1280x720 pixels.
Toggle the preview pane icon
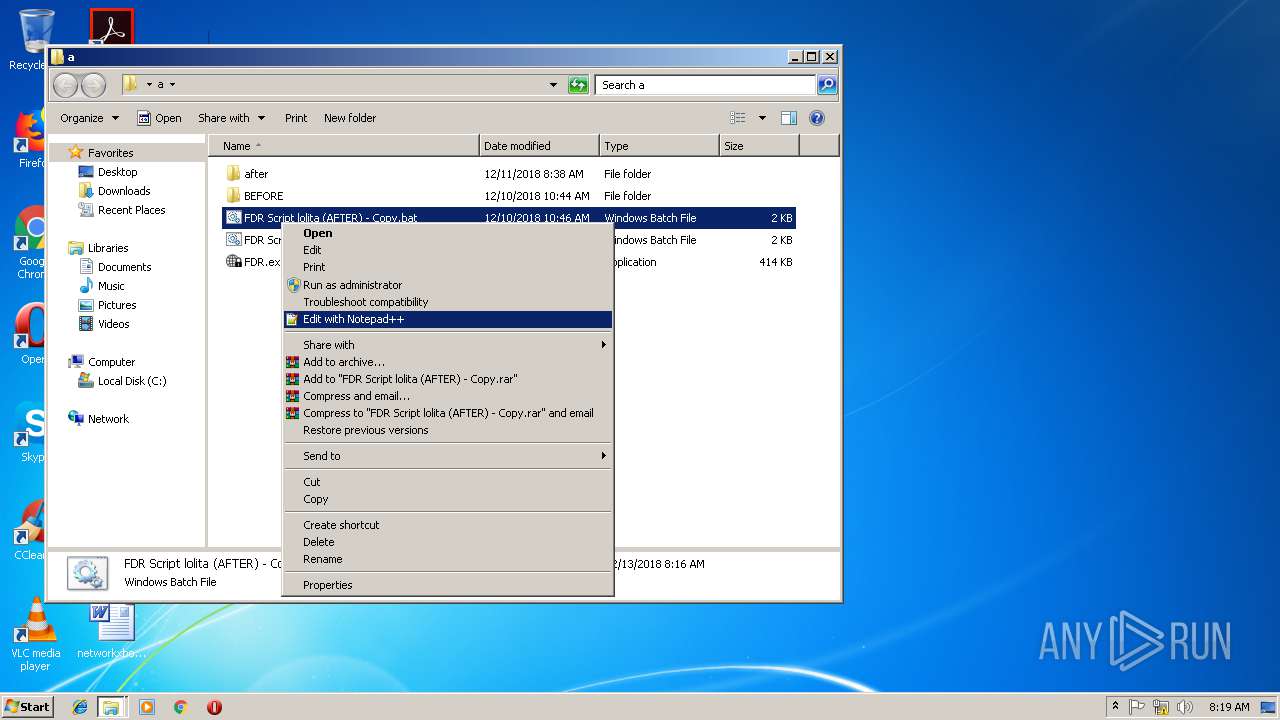[789, 118]
